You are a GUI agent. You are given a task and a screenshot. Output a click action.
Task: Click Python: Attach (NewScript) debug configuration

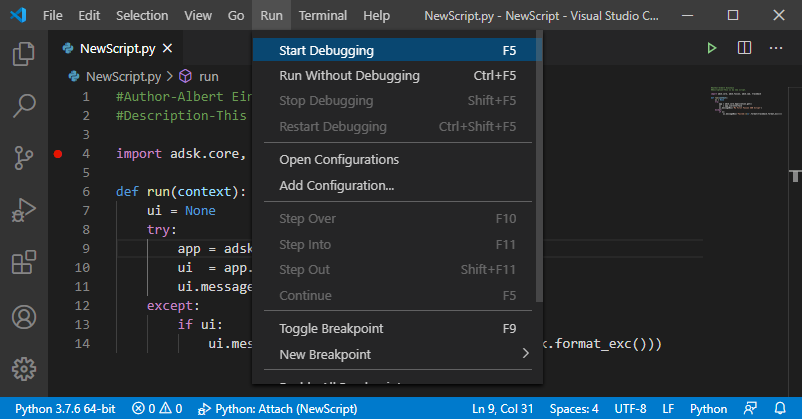click(278, 408)
